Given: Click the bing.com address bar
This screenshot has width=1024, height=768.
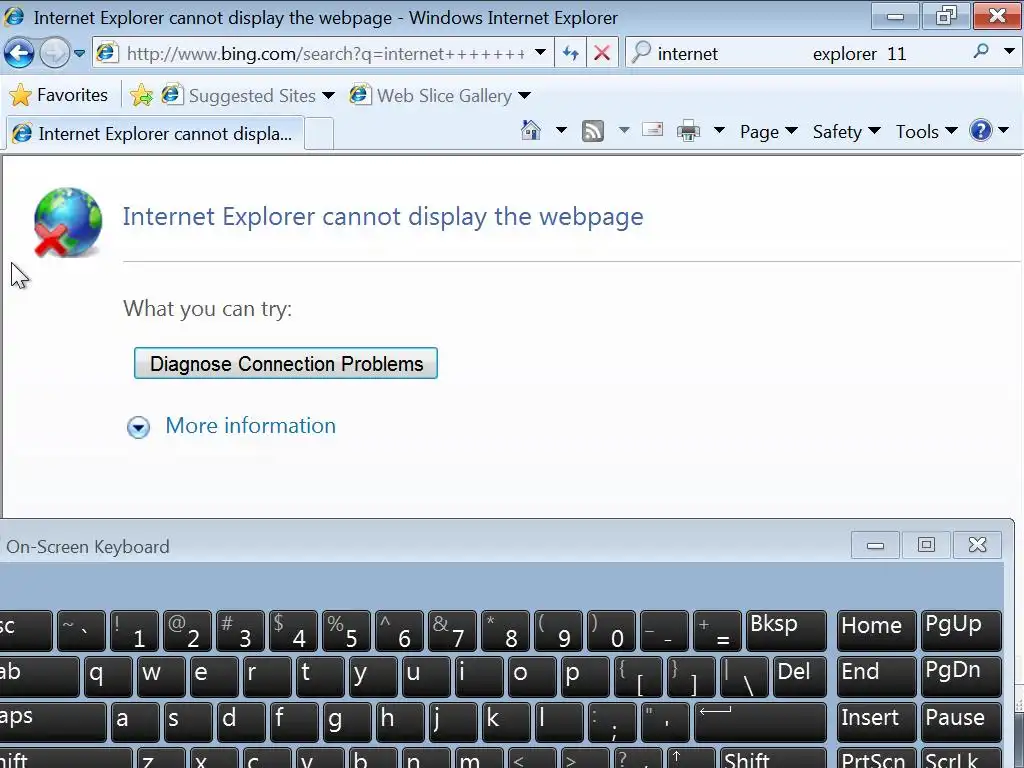Looking at the screenshot, I should tap(323, 53).
